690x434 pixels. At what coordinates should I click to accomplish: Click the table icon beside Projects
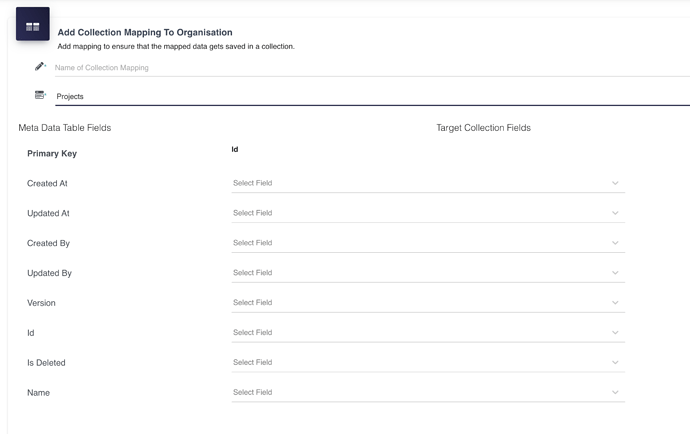point(40,95)
